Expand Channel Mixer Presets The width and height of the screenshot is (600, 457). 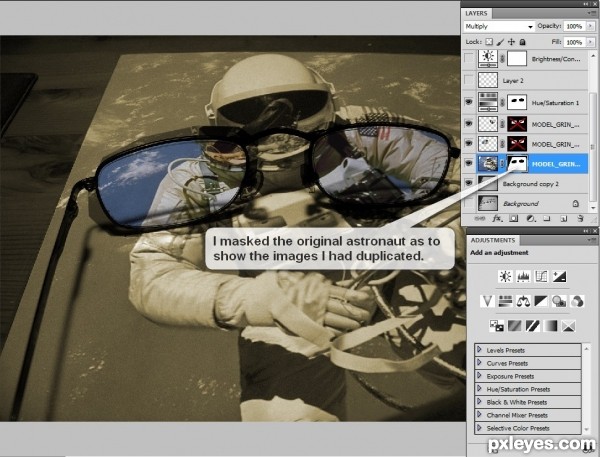click(x=479, y=415)
